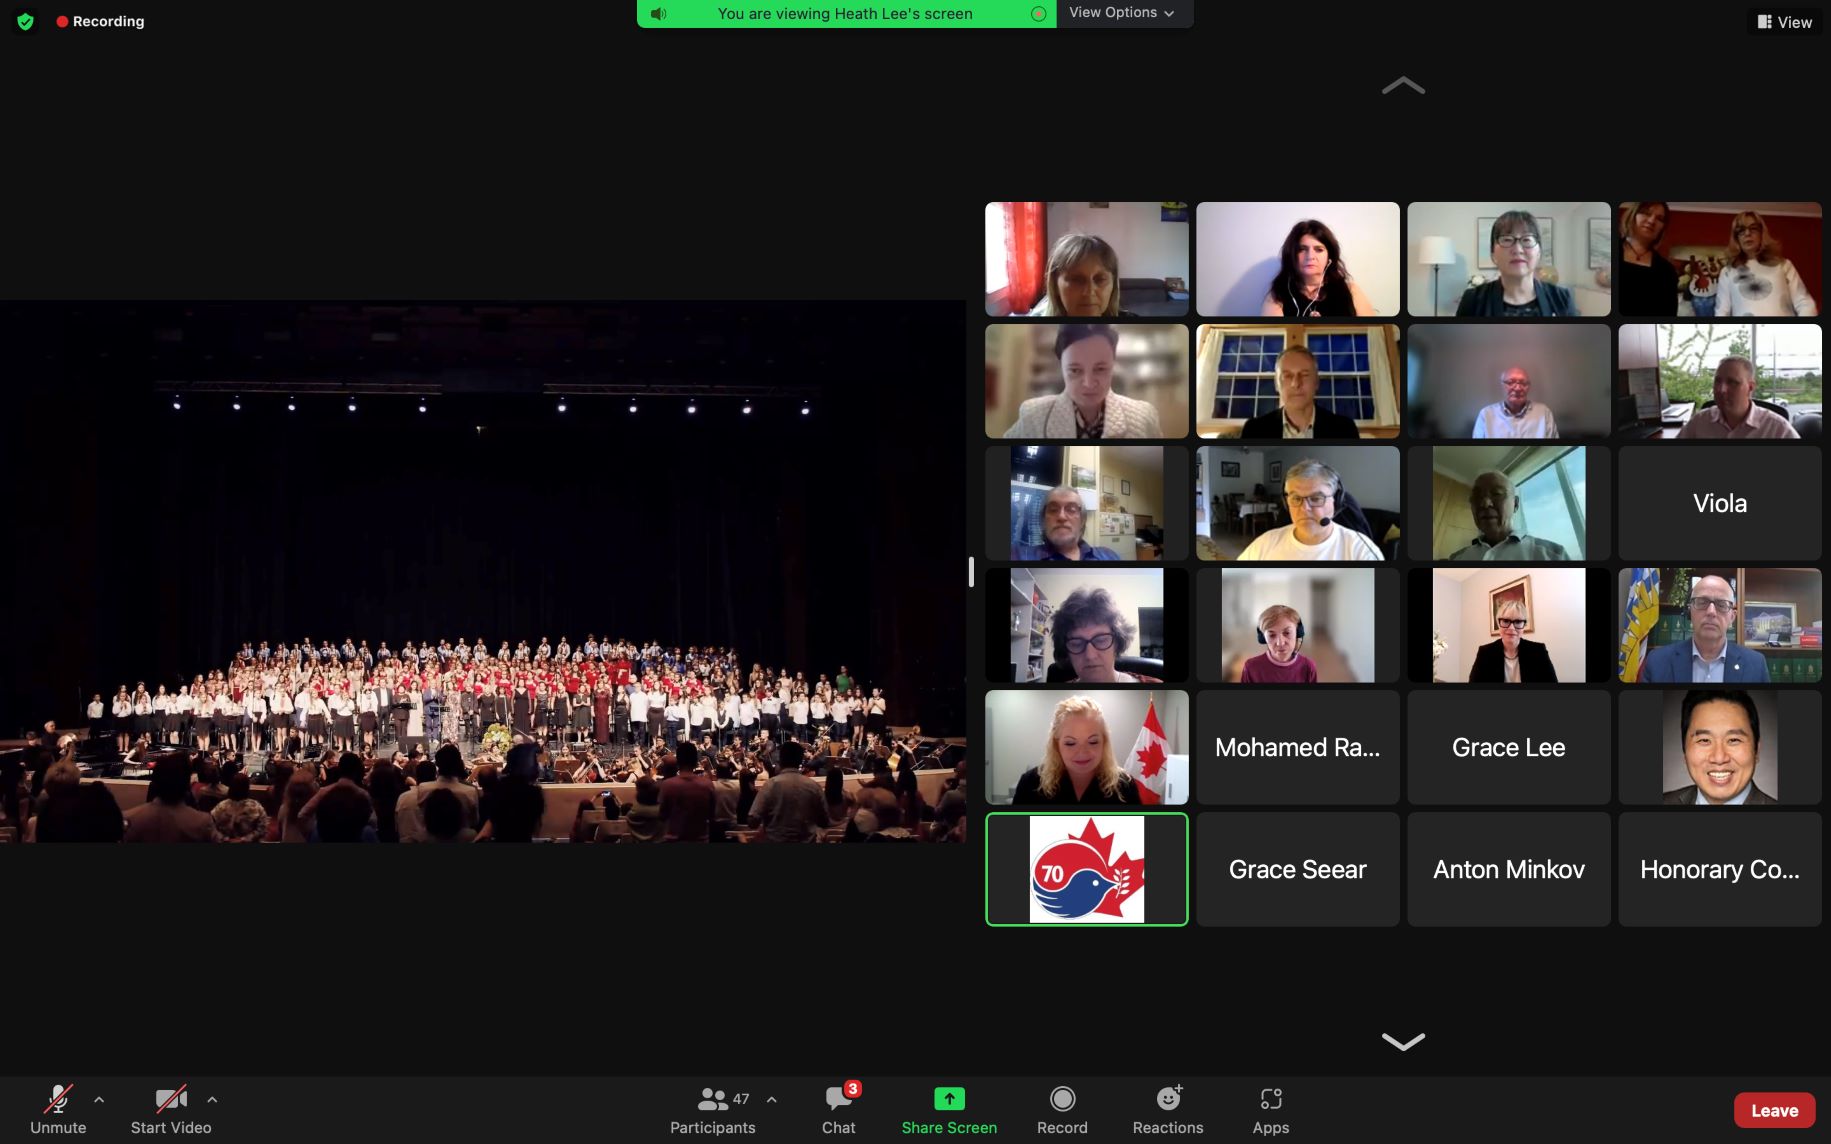Start Video camera toggle
Viewport: 1831px width, 1144px height.
click(x=171, y=1110)
